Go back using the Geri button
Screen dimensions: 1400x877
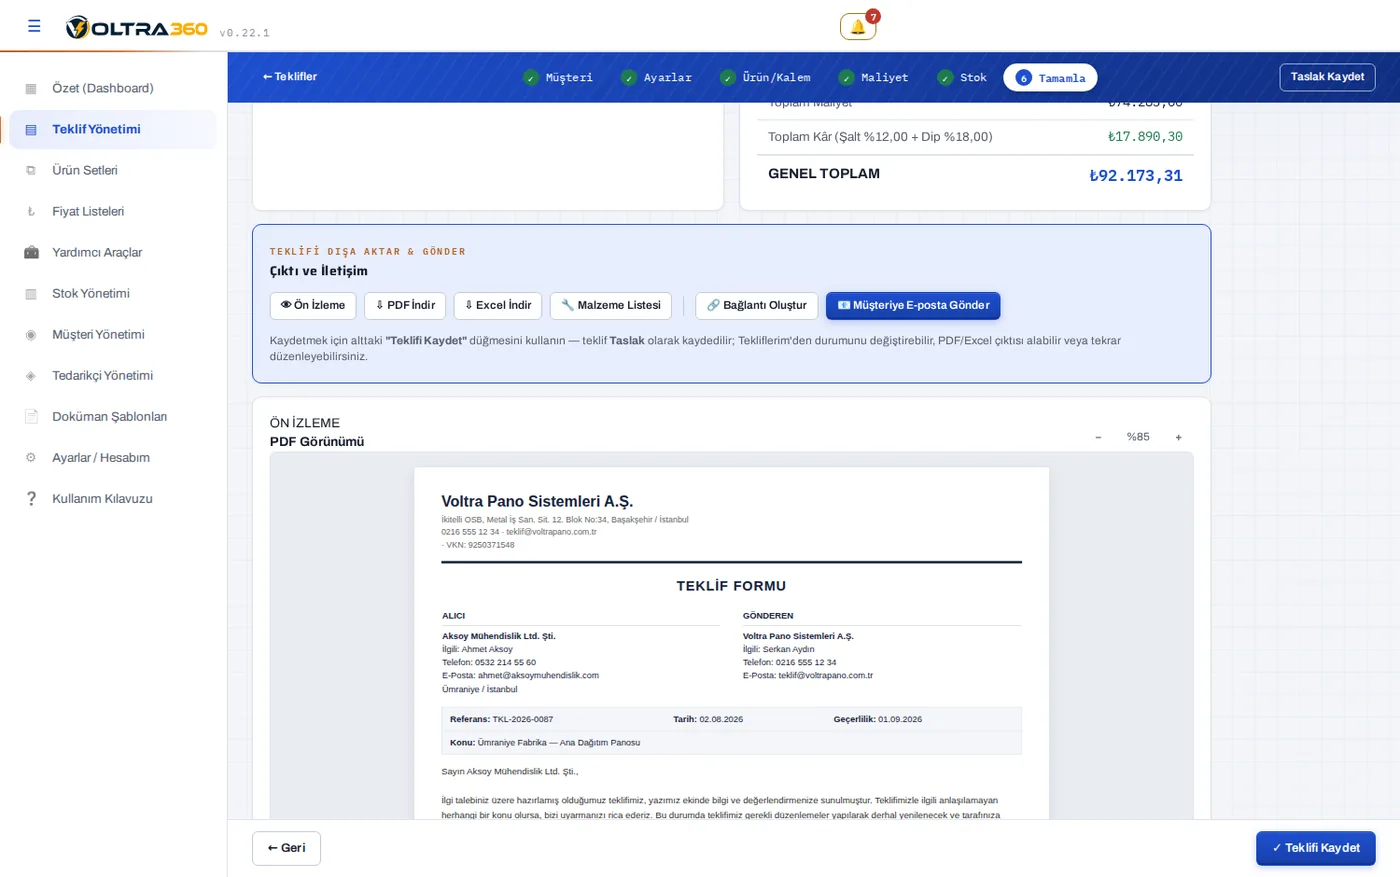pyautogui.click(x=286, y=848)
